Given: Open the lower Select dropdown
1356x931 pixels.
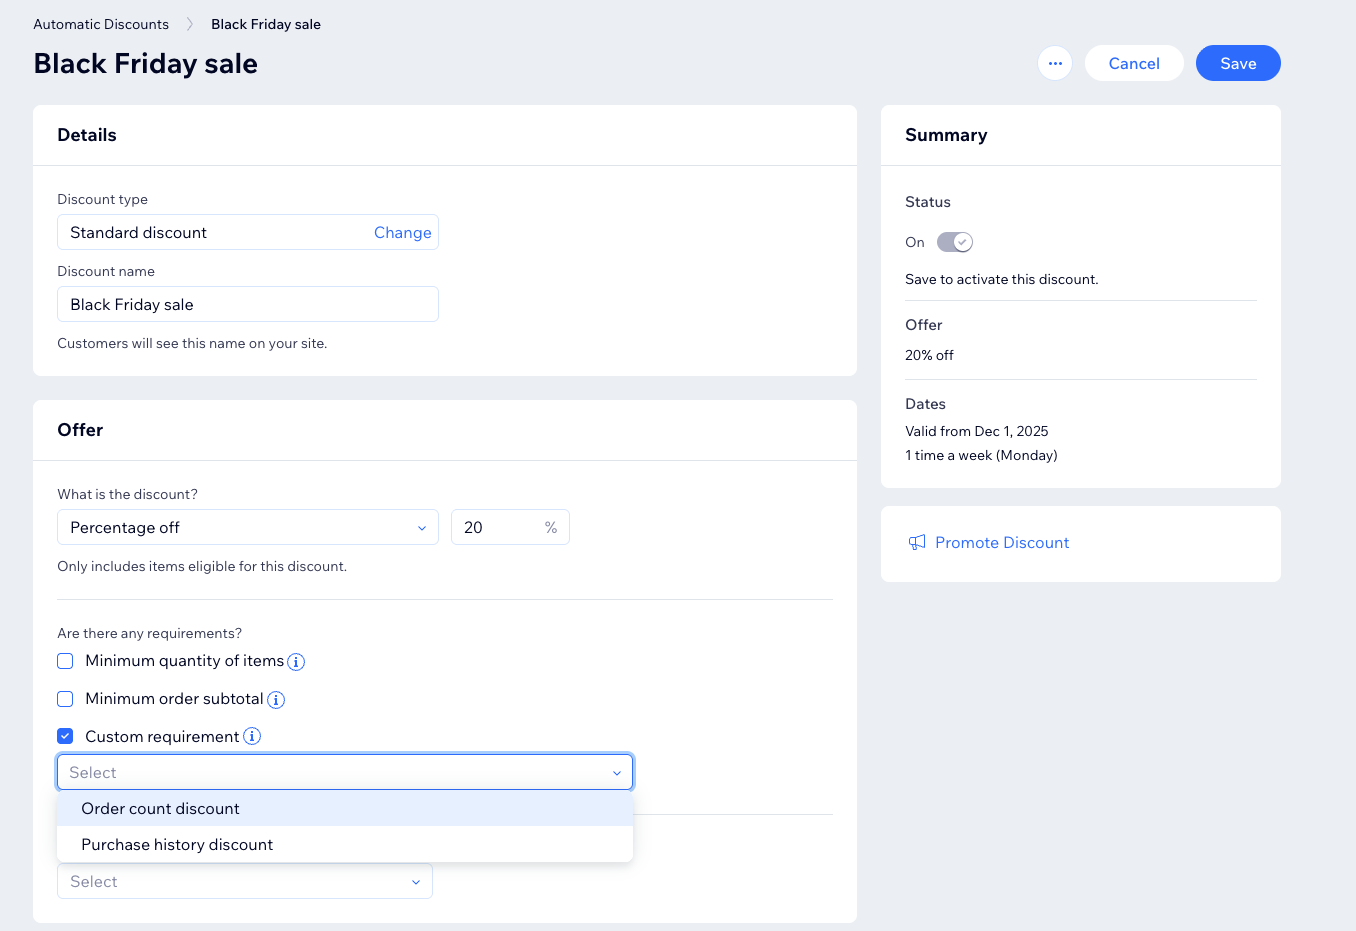Looking at the screenshot, I should point(245,881).
